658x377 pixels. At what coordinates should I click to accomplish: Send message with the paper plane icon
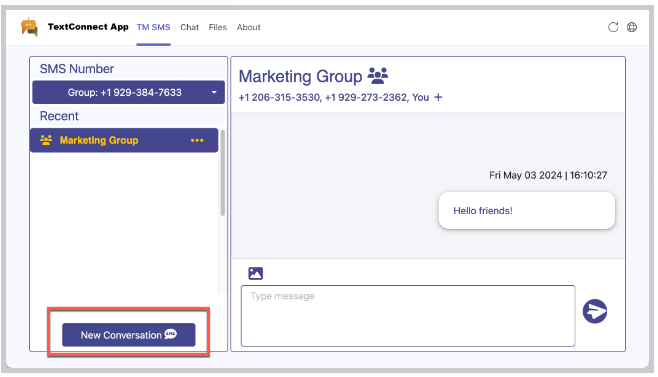595,311
